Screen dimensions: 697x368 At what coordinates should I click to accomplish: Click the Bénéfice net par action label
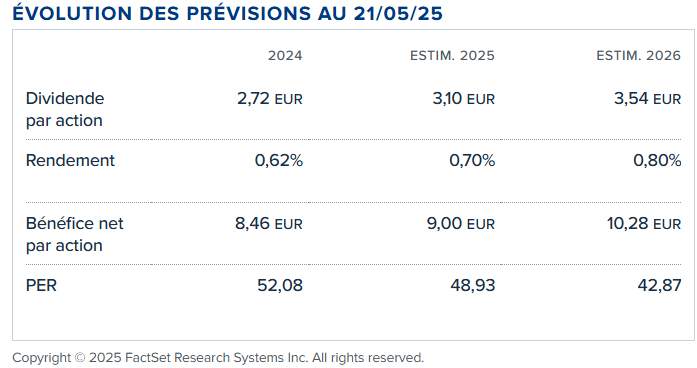point(75,234)
